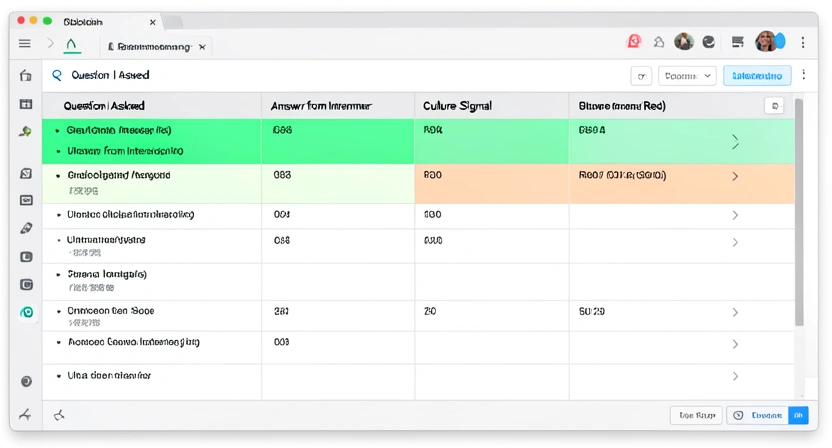Open the user profile avatar
832x448 pixels.
pos(766,41)
